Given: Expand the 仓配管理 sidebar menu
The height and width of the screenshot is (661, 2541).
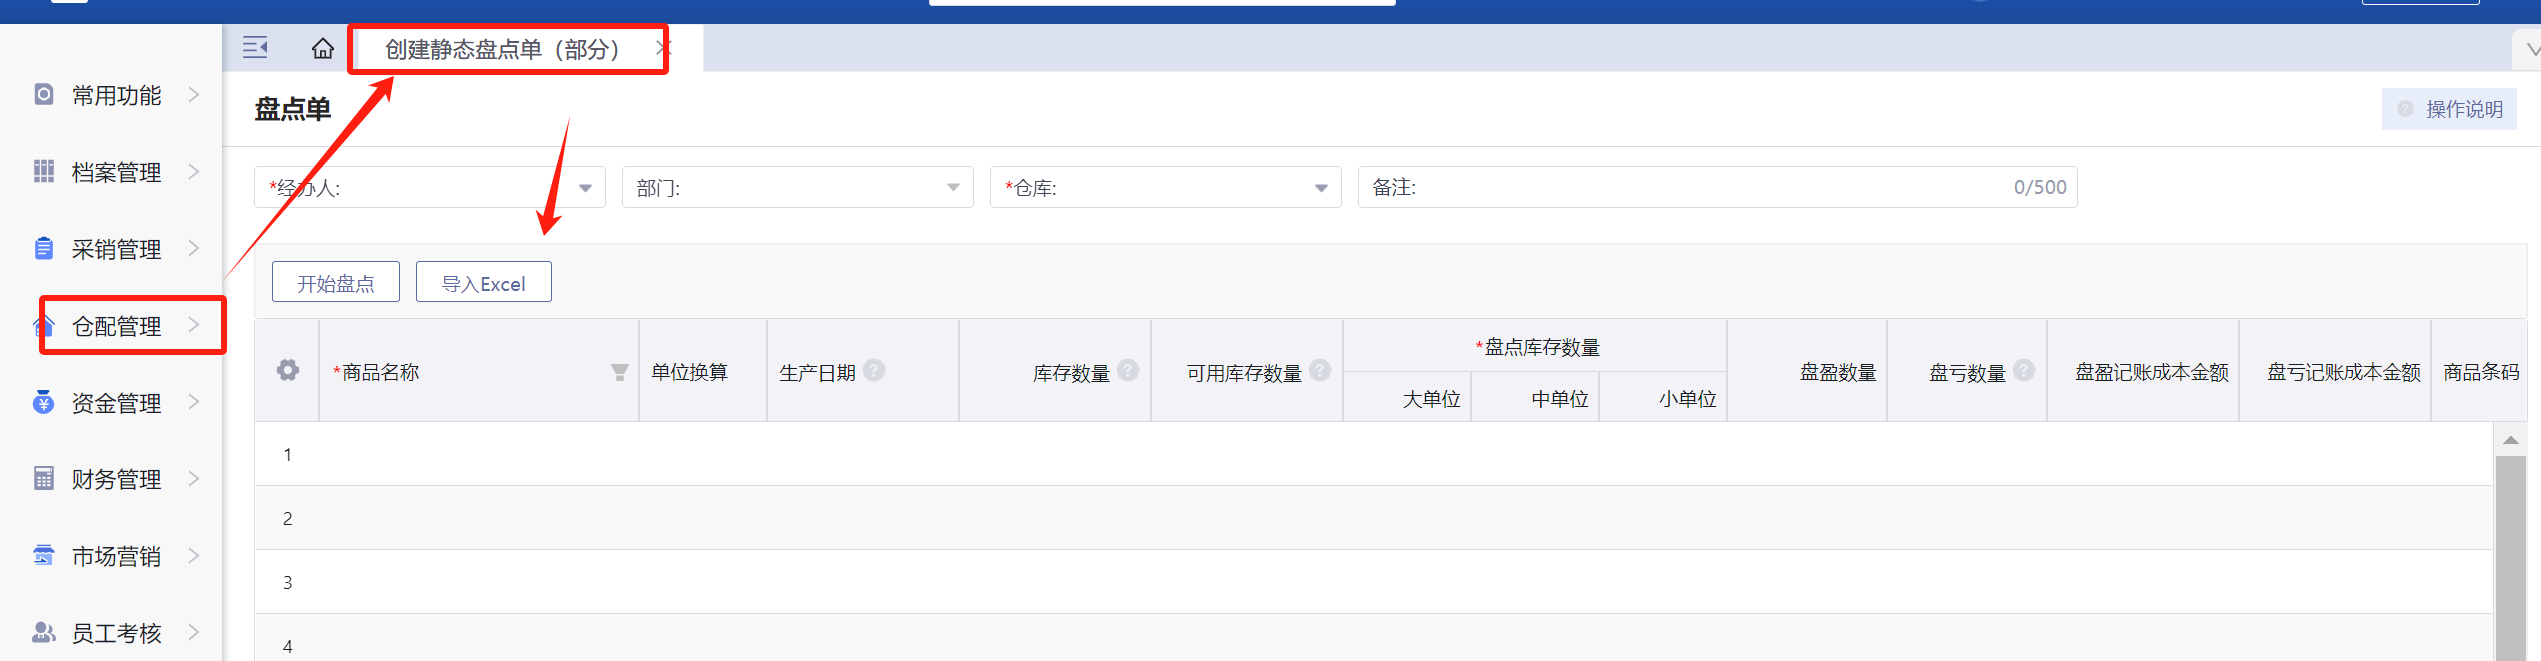Looking at the screenshot, I should pos(117,326).
